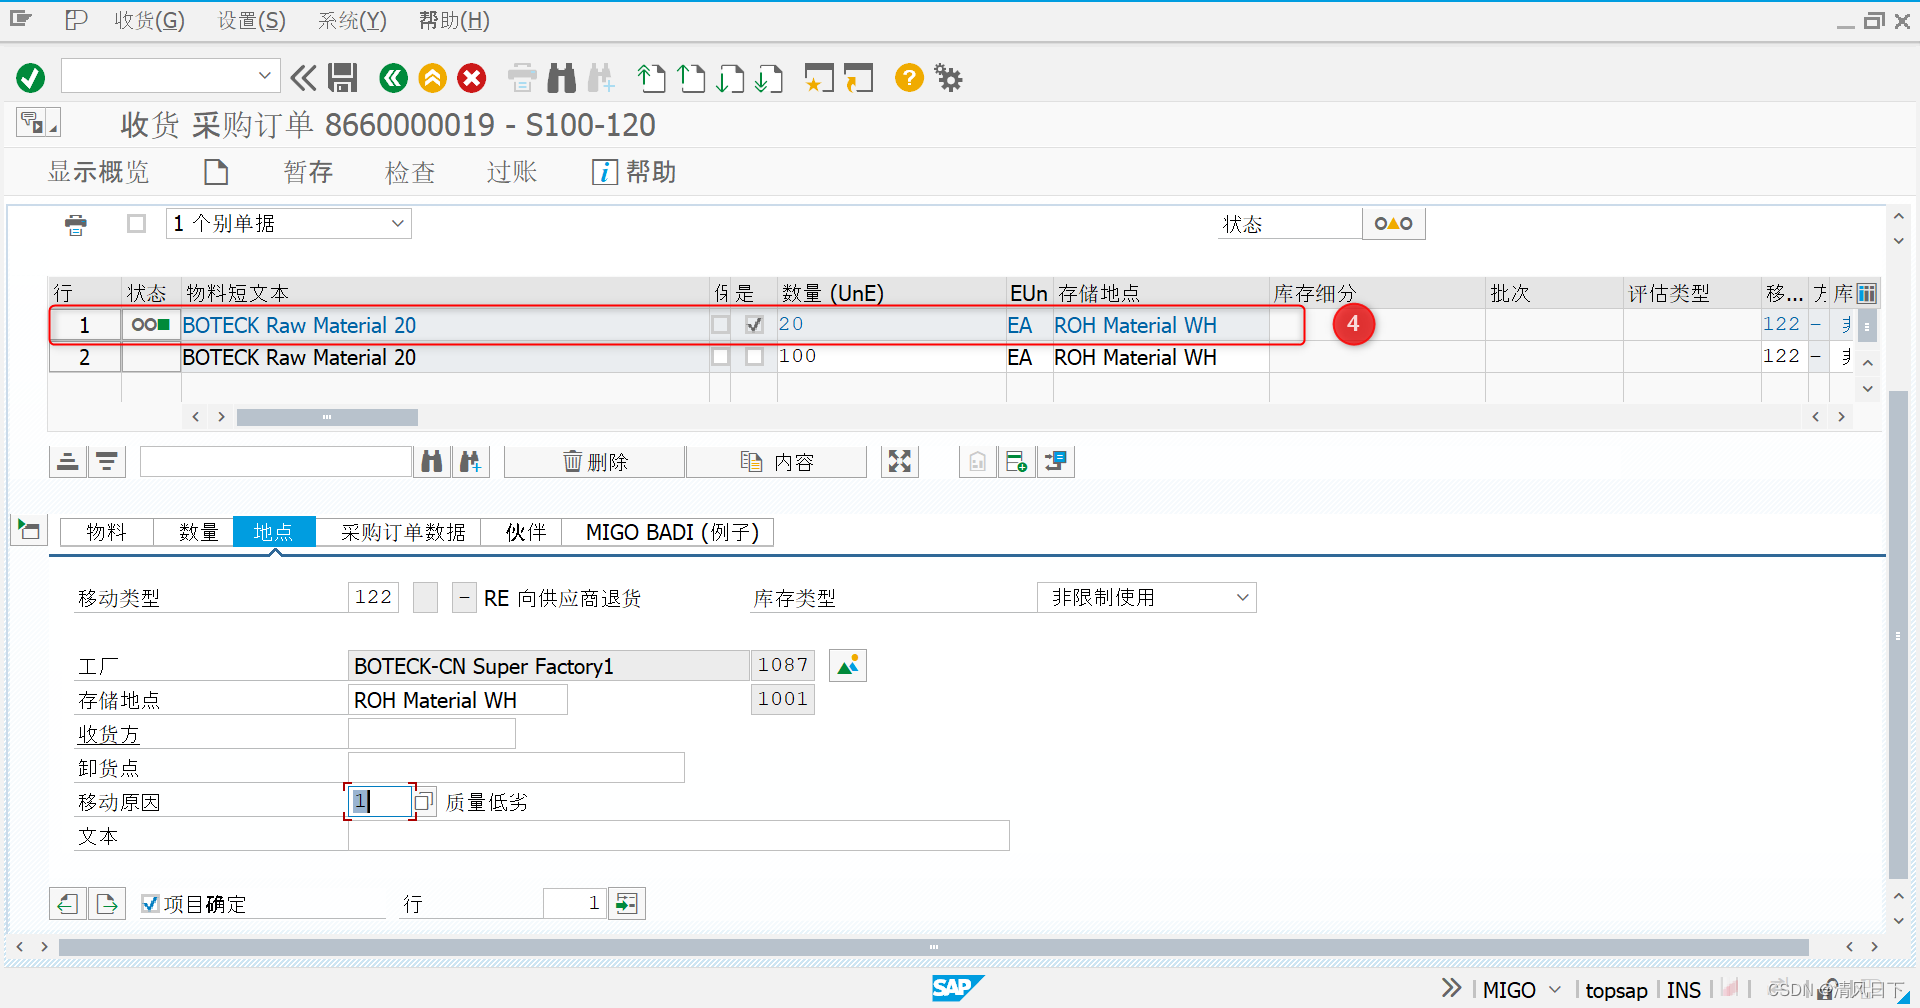
Task: Click the First page icon
Action: [x=651, y=77]
